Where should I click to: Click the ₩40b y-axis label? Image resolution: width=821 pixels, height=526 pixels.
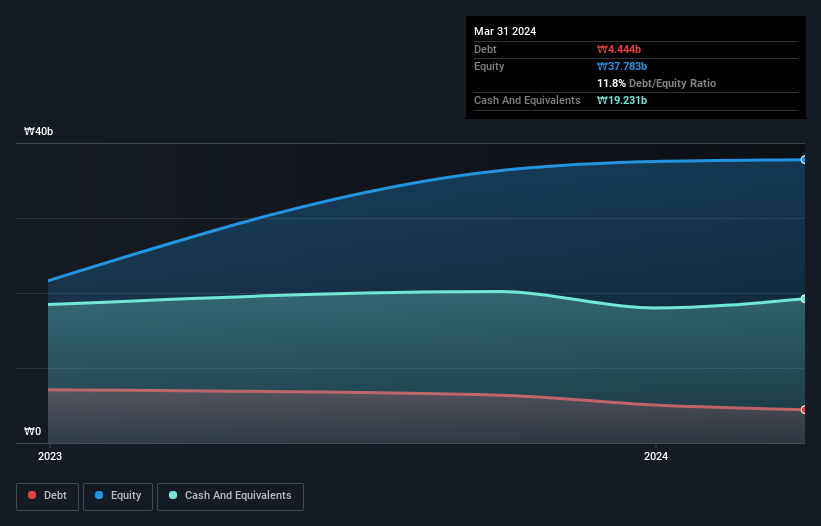click(38, 131)
